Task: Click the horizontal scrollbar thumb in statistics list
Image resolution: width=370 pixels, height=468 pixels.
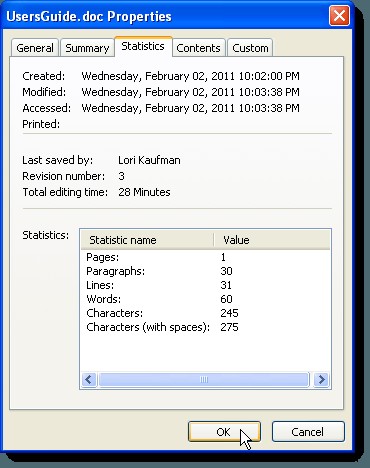Action: [204, 379]
